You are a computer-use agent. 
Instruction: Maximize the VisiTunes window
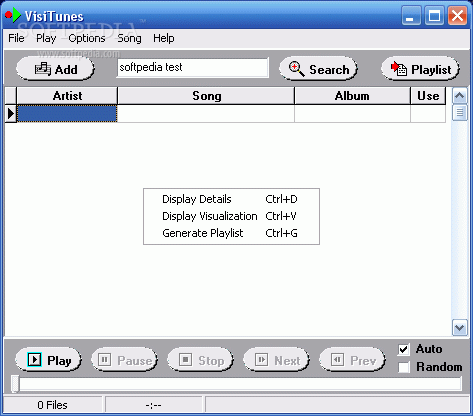pyautogui.click(x=434, y=15)
